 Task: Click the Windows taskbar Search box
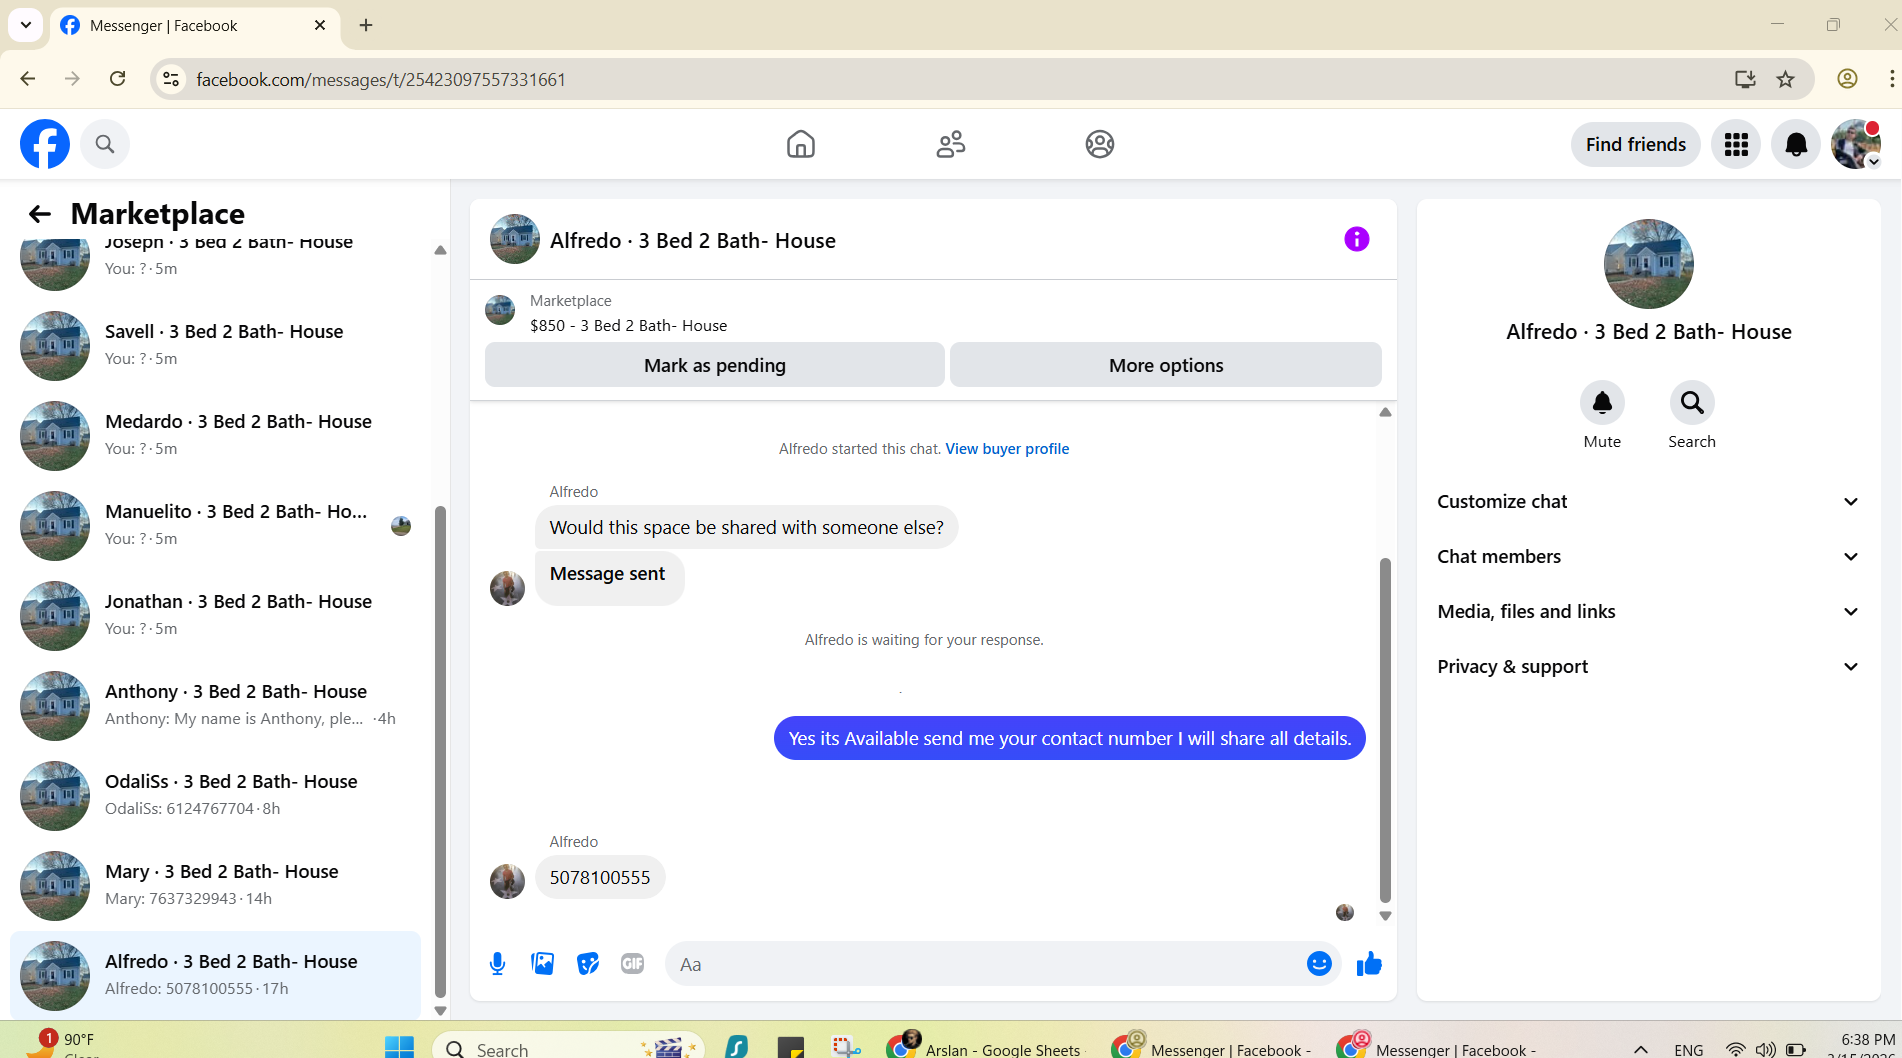point(568,1048)
